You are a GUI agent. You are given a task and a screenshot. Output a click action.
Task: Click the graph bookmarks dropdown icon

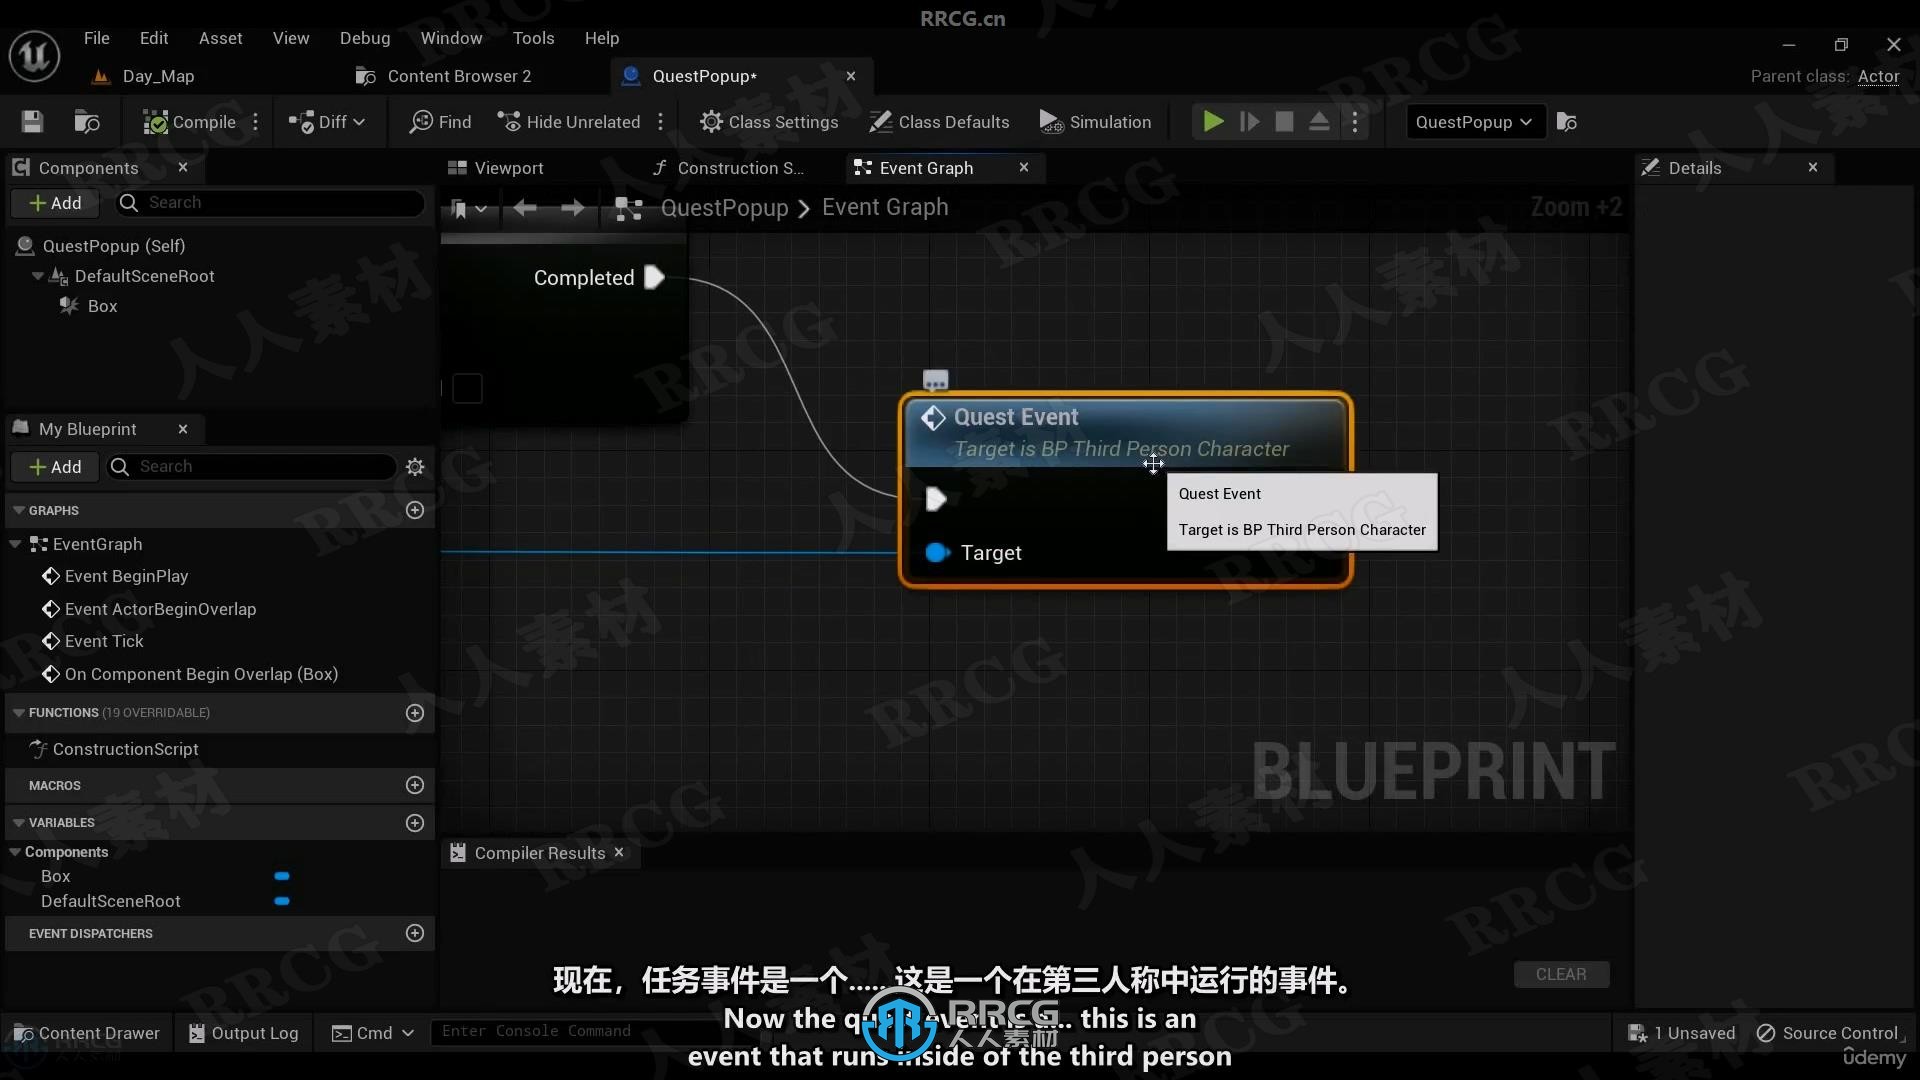point(468,208)
